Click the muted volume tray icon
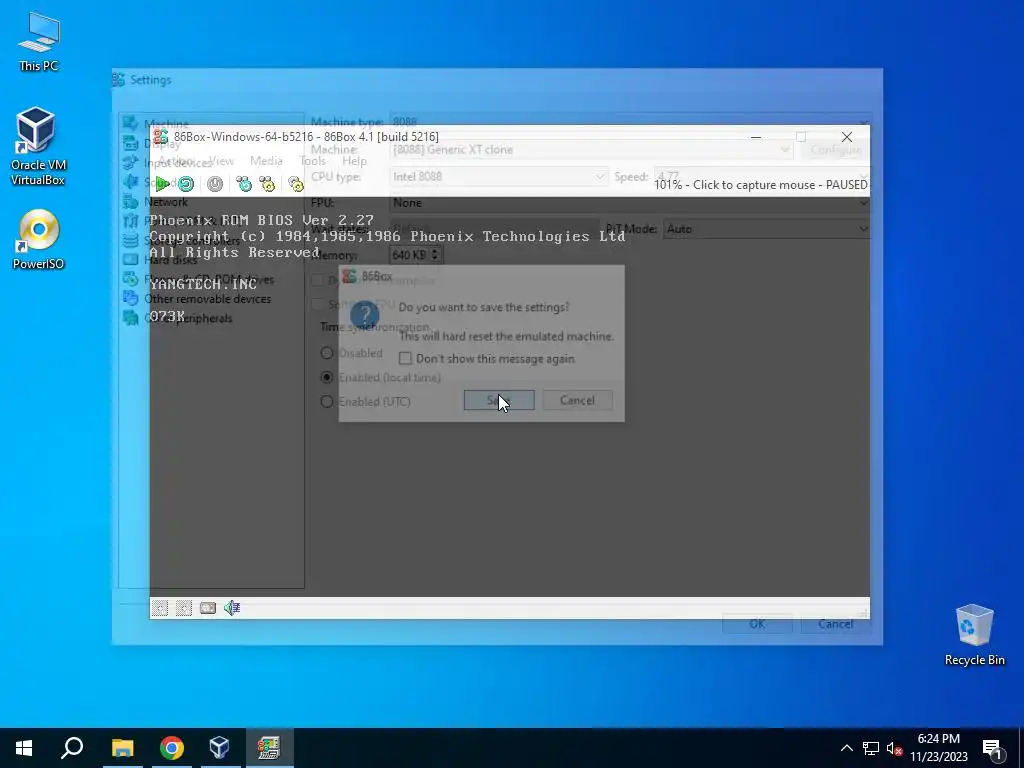 894,748
